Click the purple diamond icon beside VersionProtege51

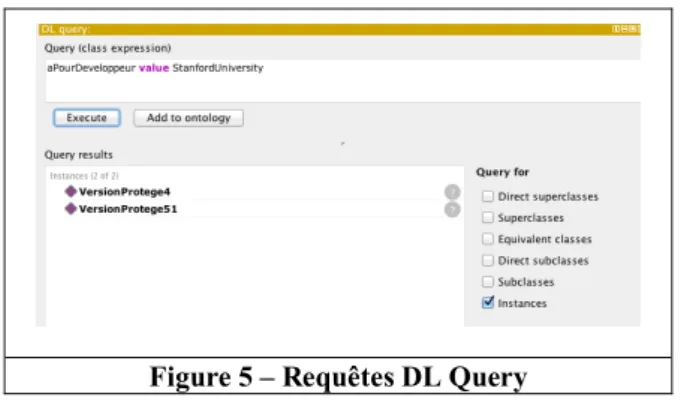tap(70, 208)
